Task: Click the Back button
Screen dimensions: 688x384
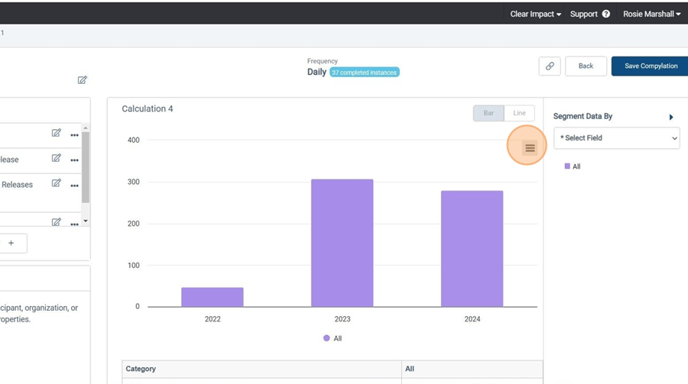Action: pos(585,66)
